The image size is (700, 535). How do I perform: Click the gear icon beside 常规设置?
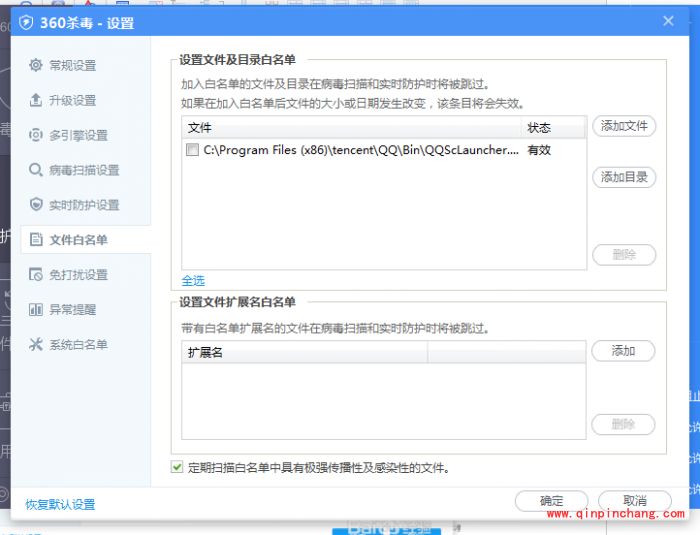pyautogui.click(x=36, y=65)
